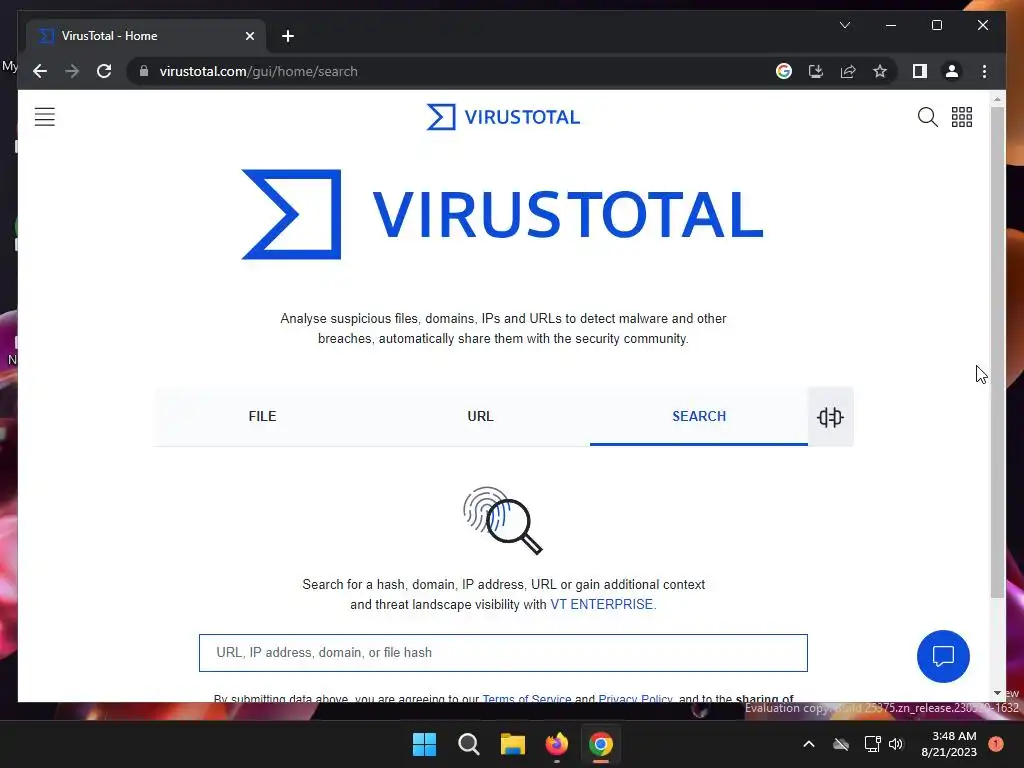Open the apps grid icon in page header
Screen dimensions: 1024x768
[961, 117]
